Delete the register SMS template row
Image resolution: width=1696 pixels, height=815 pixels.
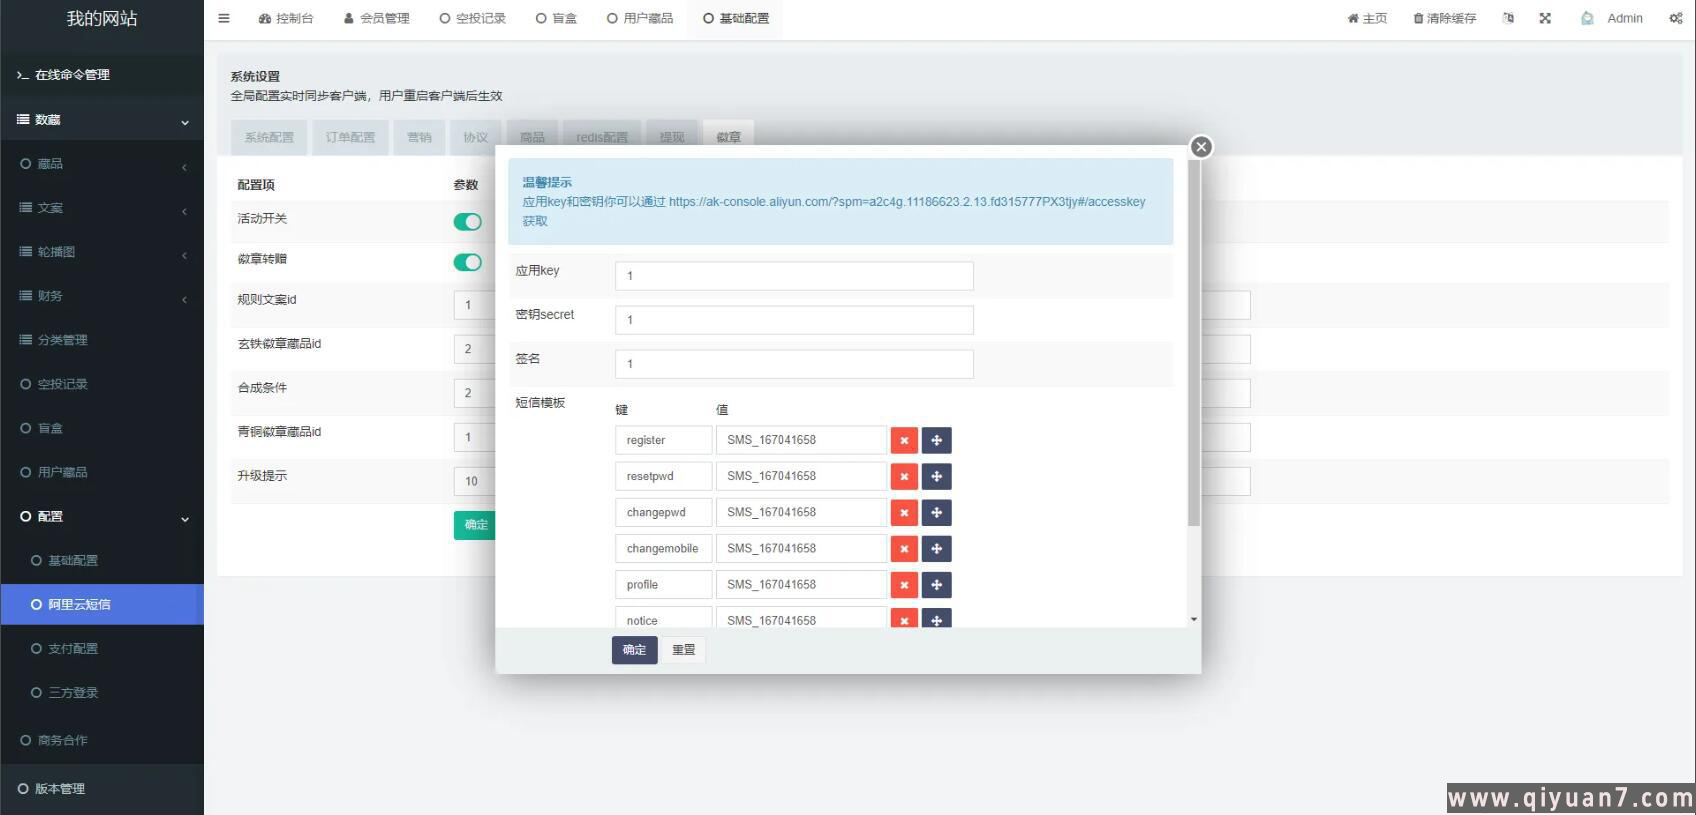(904, 440)
